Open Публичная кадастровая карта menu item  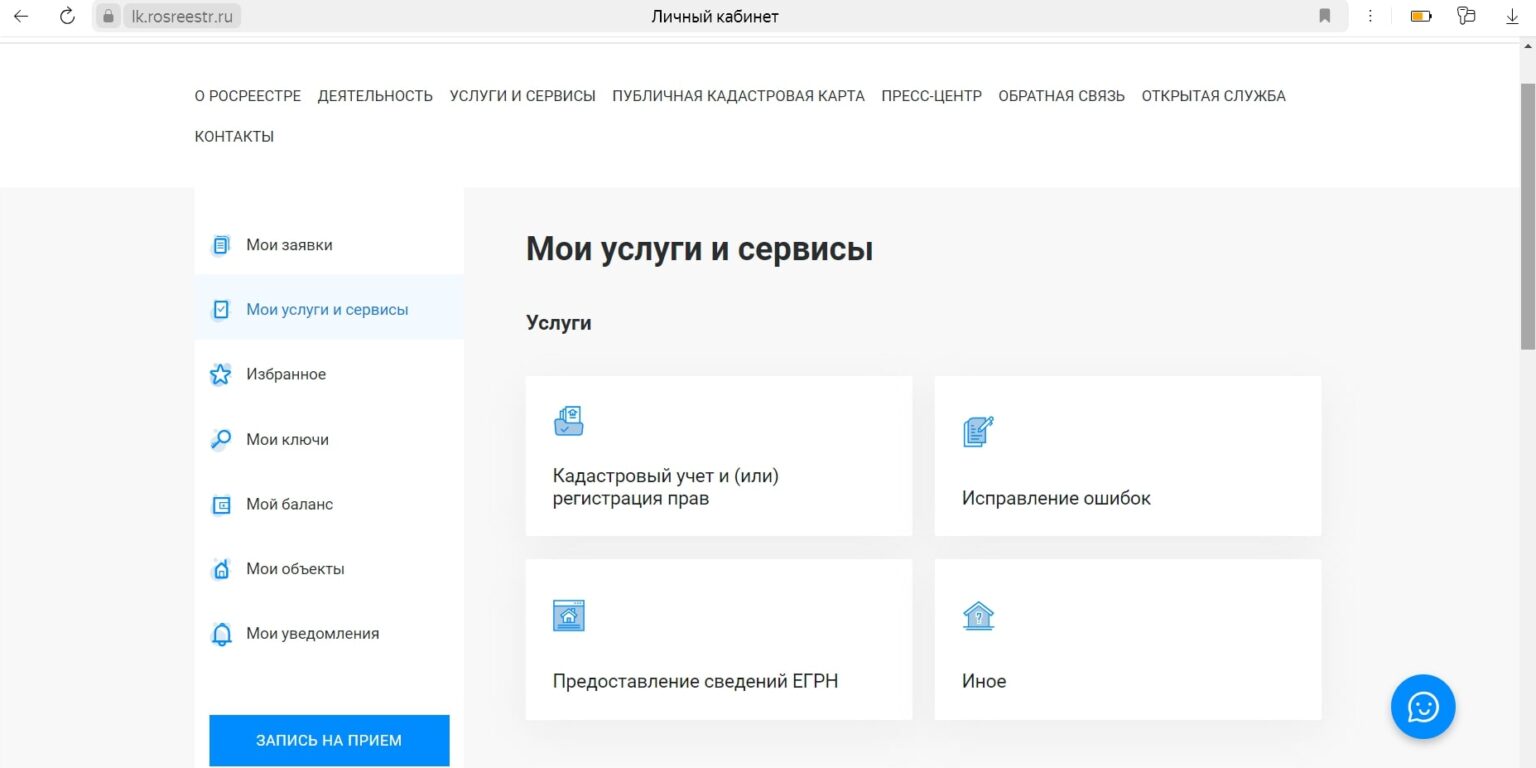click(738, 96)
